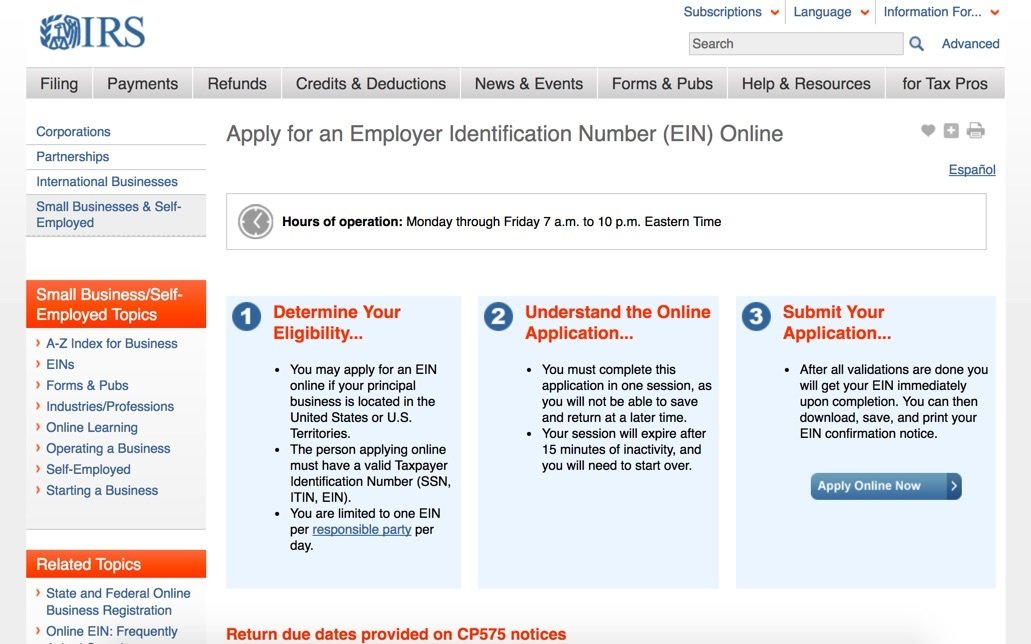Go to Corporations in the sidebar
Image resolution: width=1031 pixels, height=644 pixels.
click(x=73, y=132)
